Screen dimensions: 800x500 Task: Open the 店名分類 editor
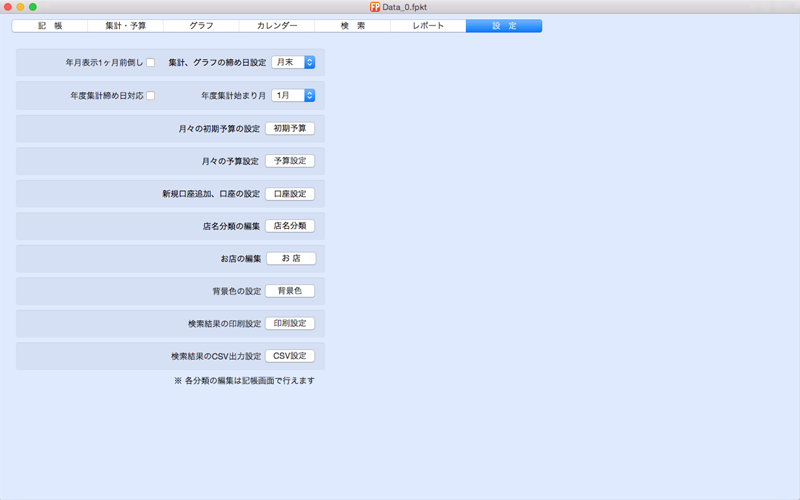click(290, 226)
